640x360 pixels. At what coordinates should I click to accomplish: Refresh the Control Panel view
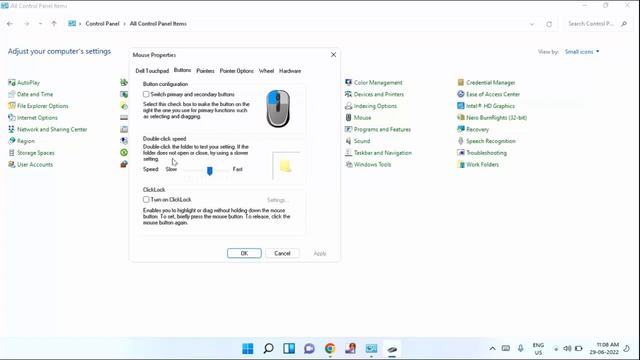(x=549, y=24)
